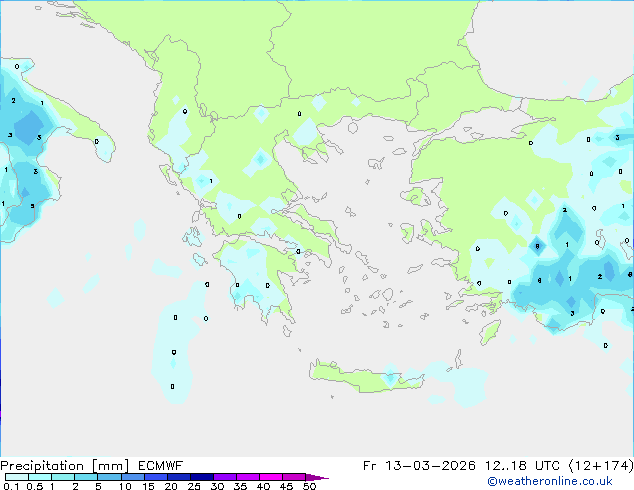Choose the 25–30 mm navy legend swatch
Viewport: 634px width, 490px height.
click(x=201, y=477)
